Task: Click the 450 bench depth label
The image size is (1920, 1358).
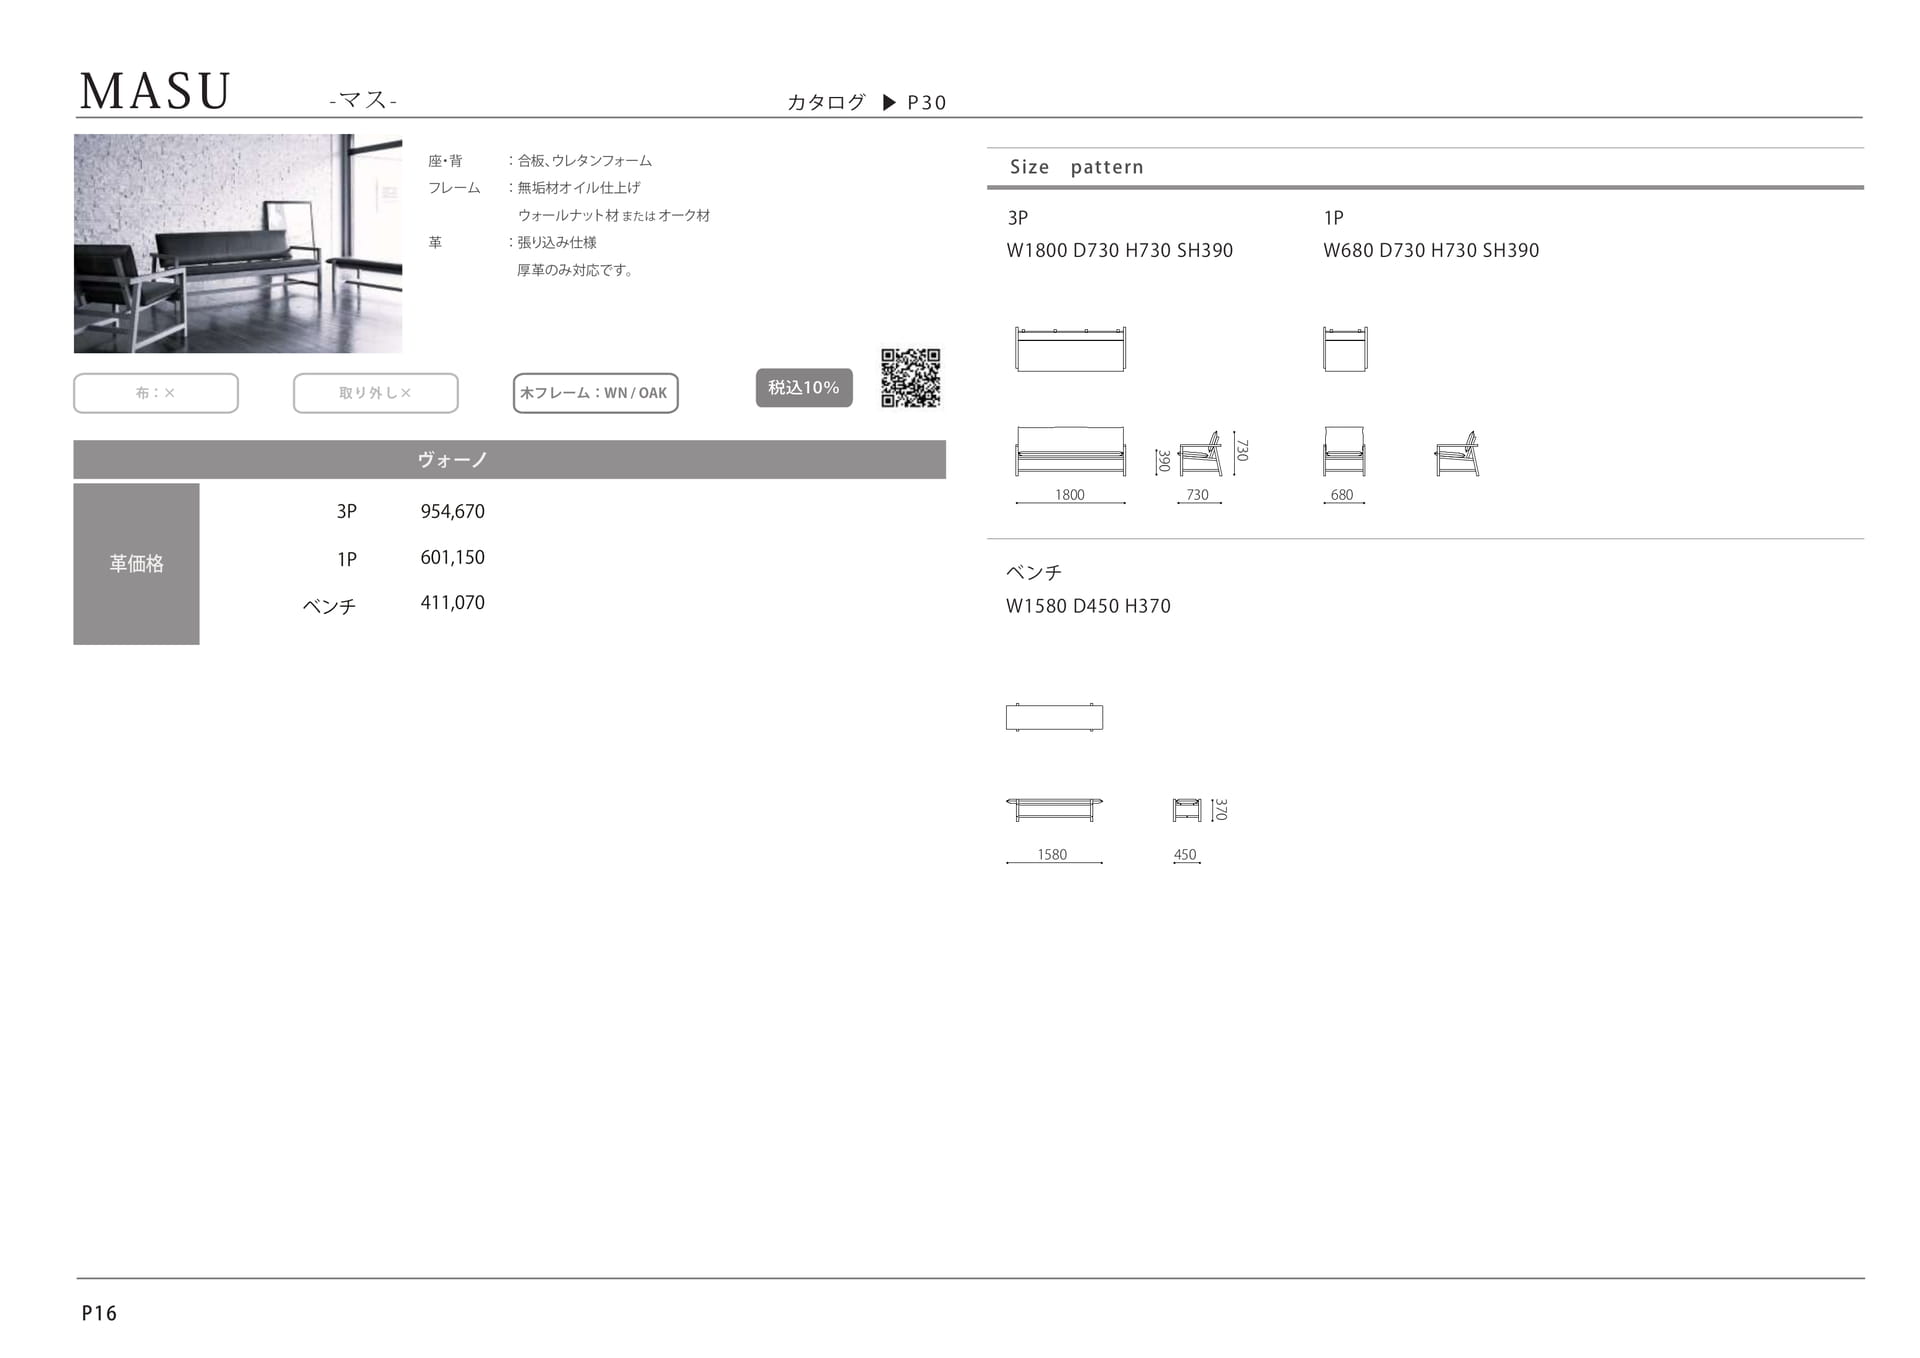Action: [x=1185, y=855]
